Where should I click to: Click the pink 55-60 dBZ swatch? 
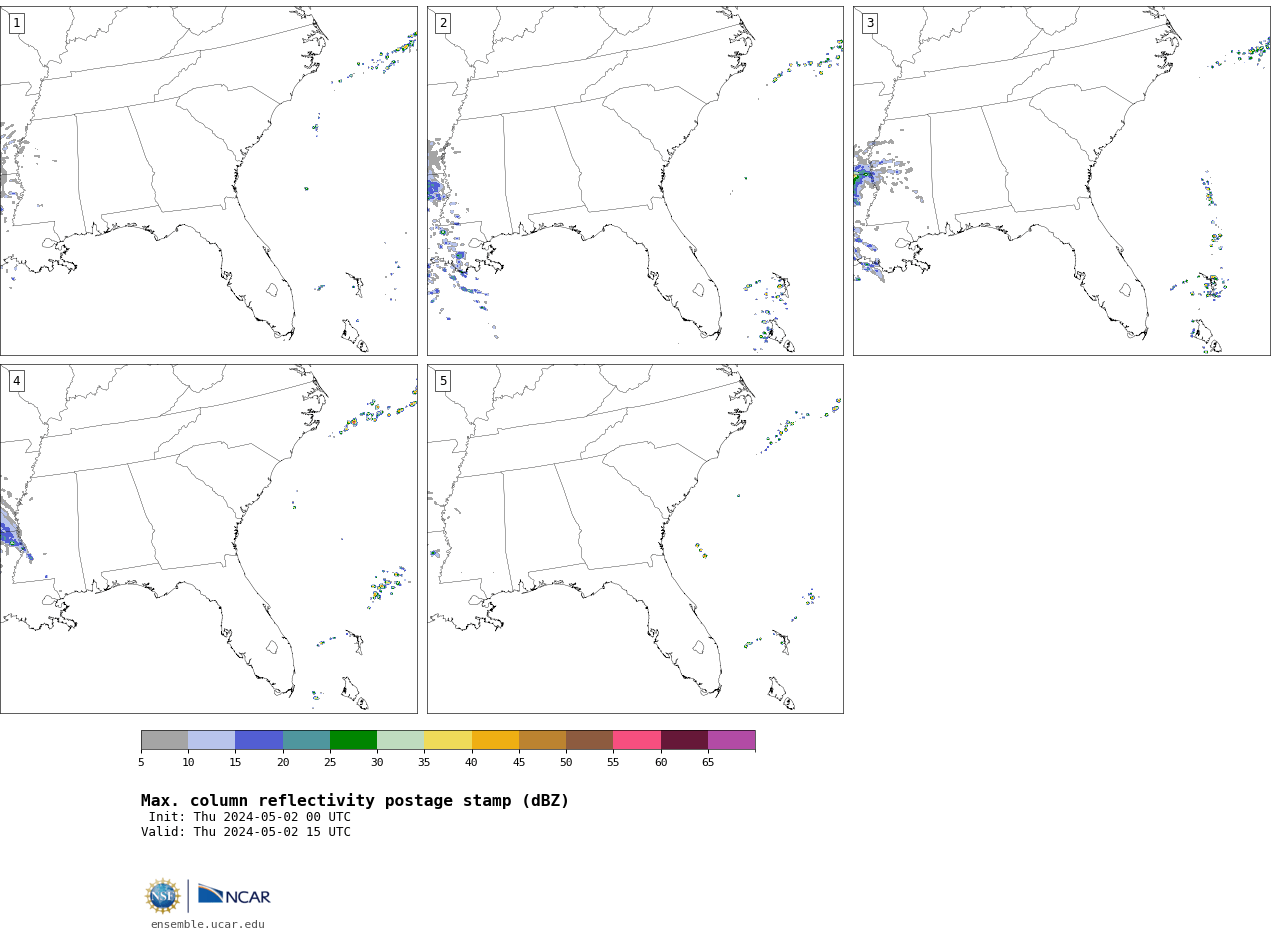coord(637,740)
